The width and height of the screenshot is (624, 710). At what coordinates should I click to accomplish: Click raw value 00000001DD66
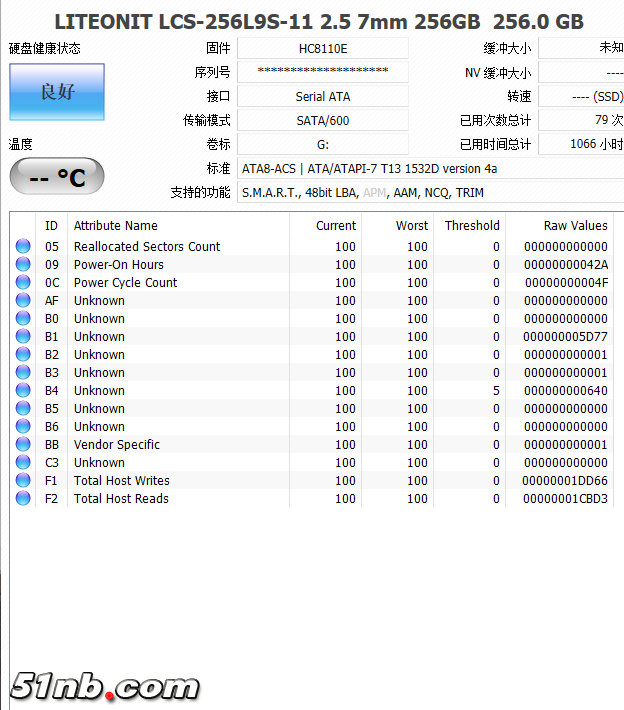[565, 480]
